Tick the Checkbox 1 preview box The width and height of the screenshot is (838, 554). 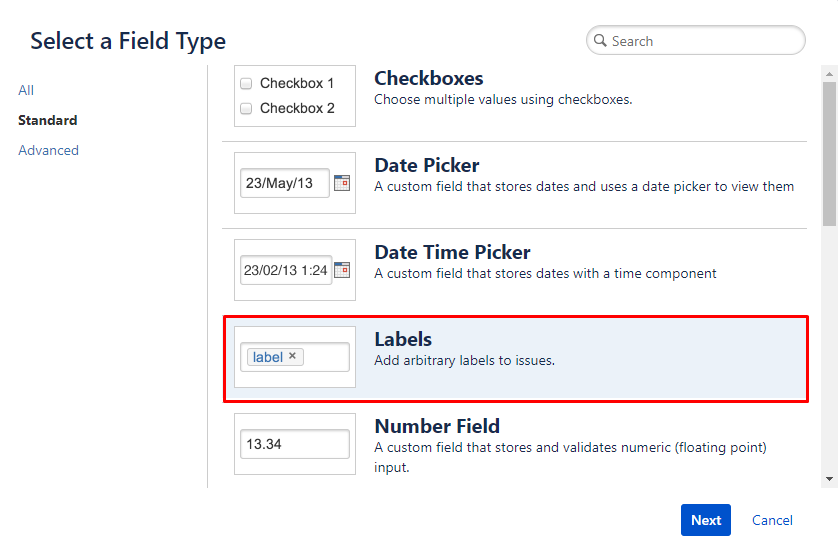[246, 83]
